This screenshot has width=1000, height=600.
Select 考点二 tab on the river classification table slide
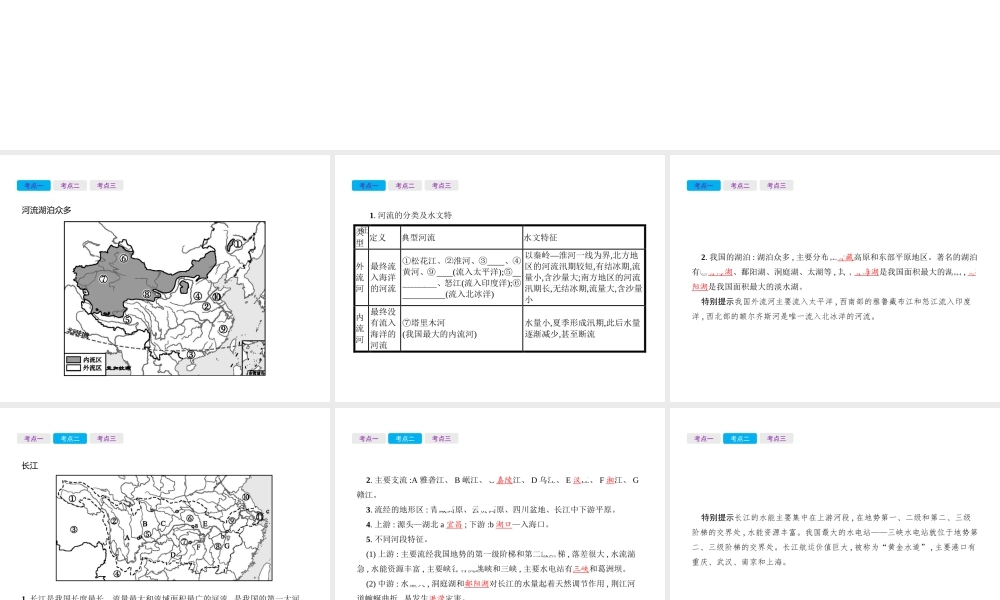pyautogui.click(x=405, y=186)
